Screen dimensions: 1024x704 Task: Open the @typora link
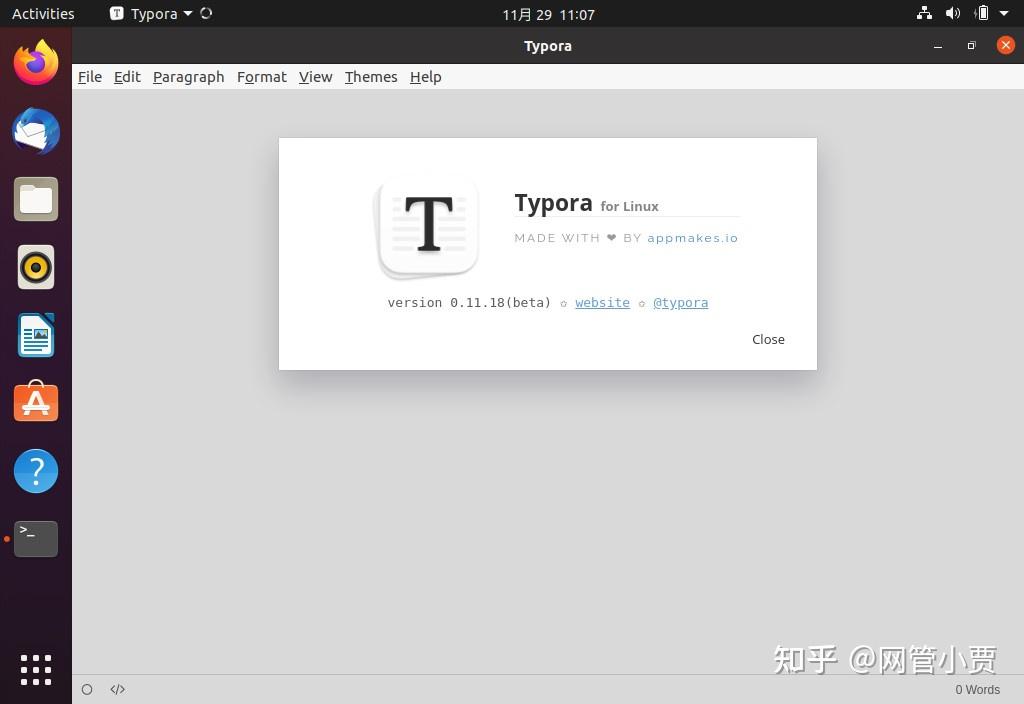click(x=680, y=302)
